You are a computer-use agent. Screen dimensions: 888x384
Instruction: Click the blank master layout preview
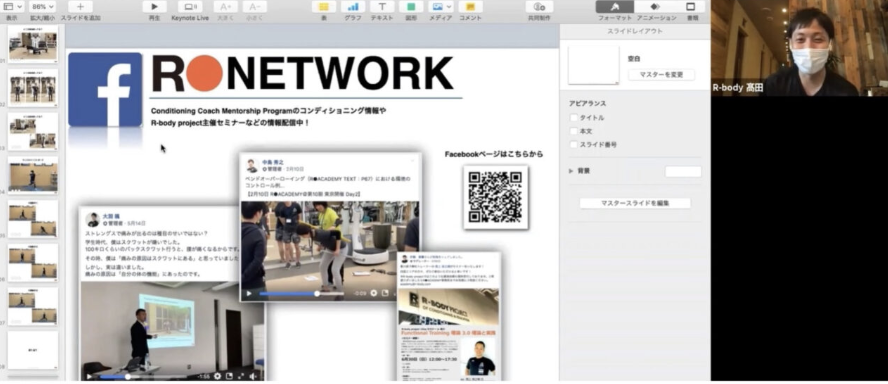594,65
